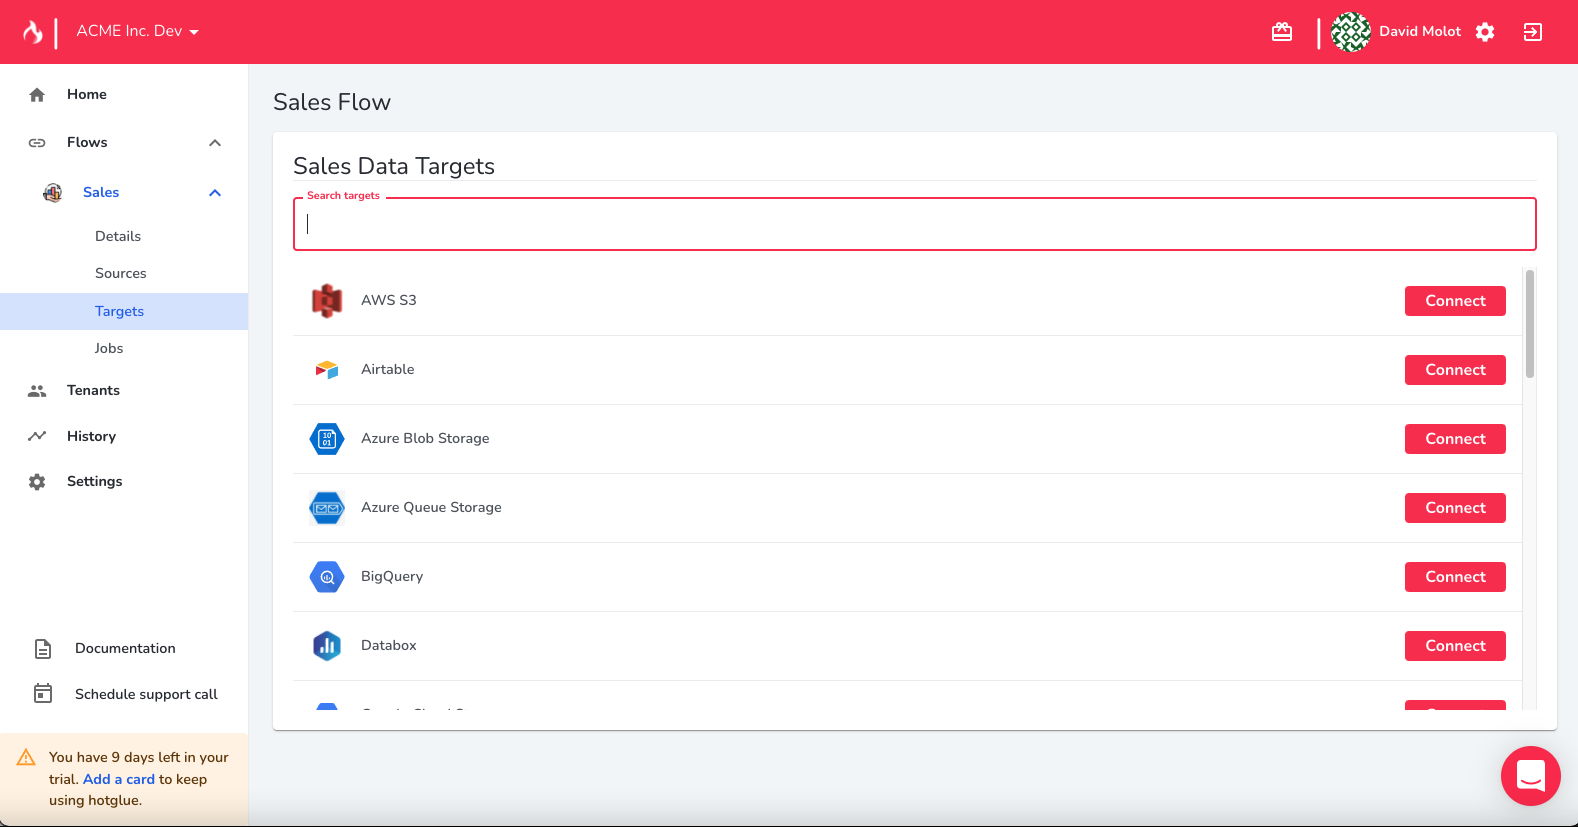Open the chat support bubble
The image size is (1578, 827).
[1531, 776]
